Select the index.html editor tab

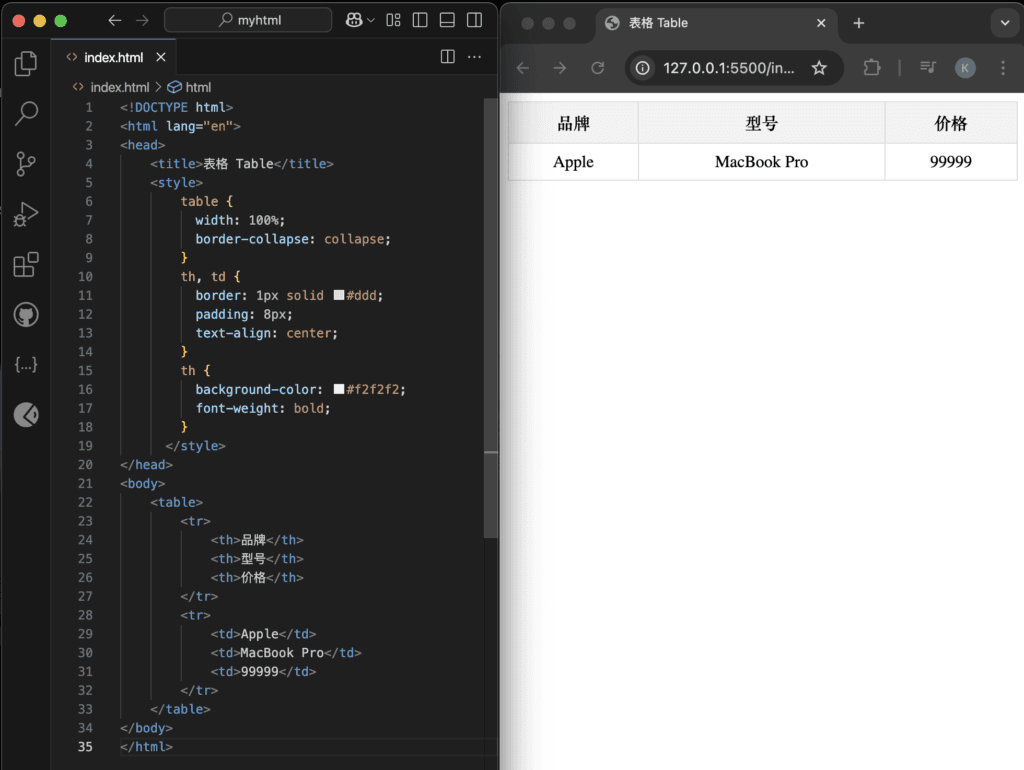tap(114, 57)
